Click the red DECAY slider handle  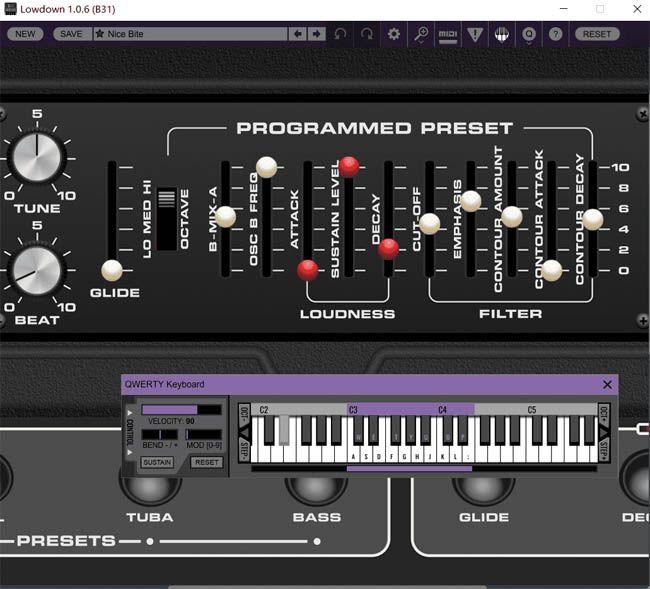click(388, 249)
